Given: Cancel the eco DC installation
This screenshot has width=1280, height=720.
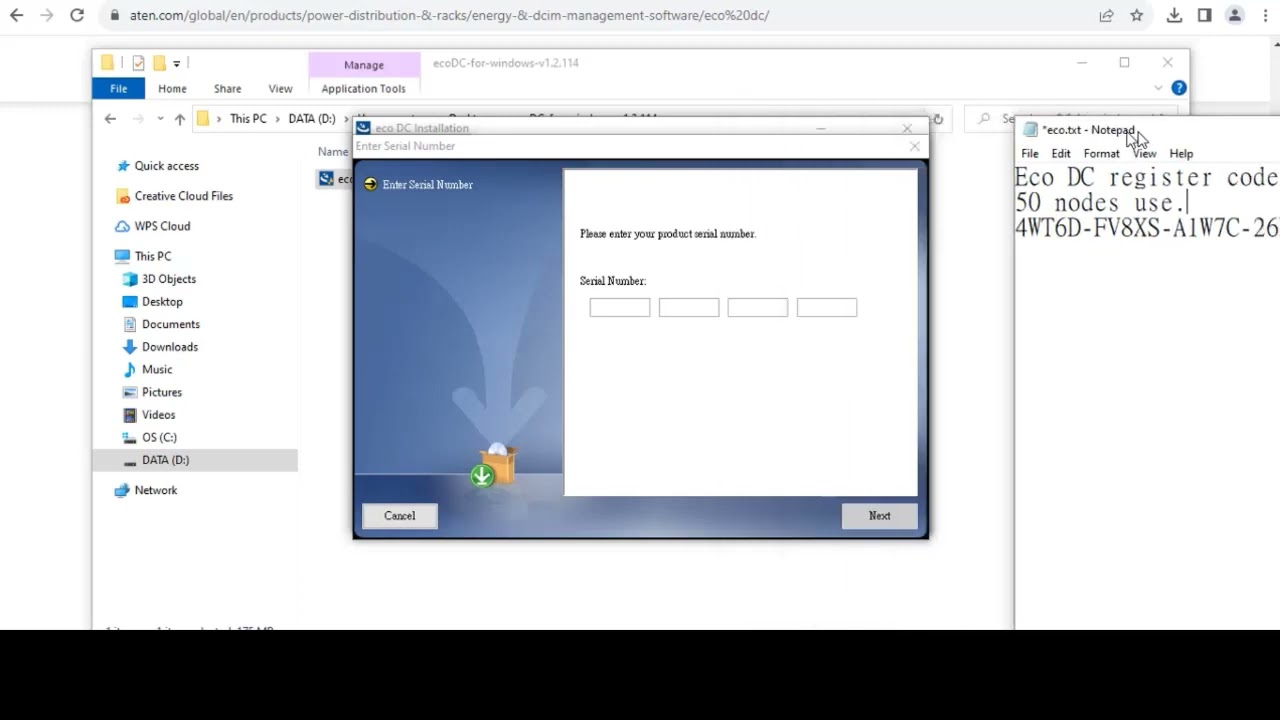Looking at the screenshot, I should click(x=399, y=516).
